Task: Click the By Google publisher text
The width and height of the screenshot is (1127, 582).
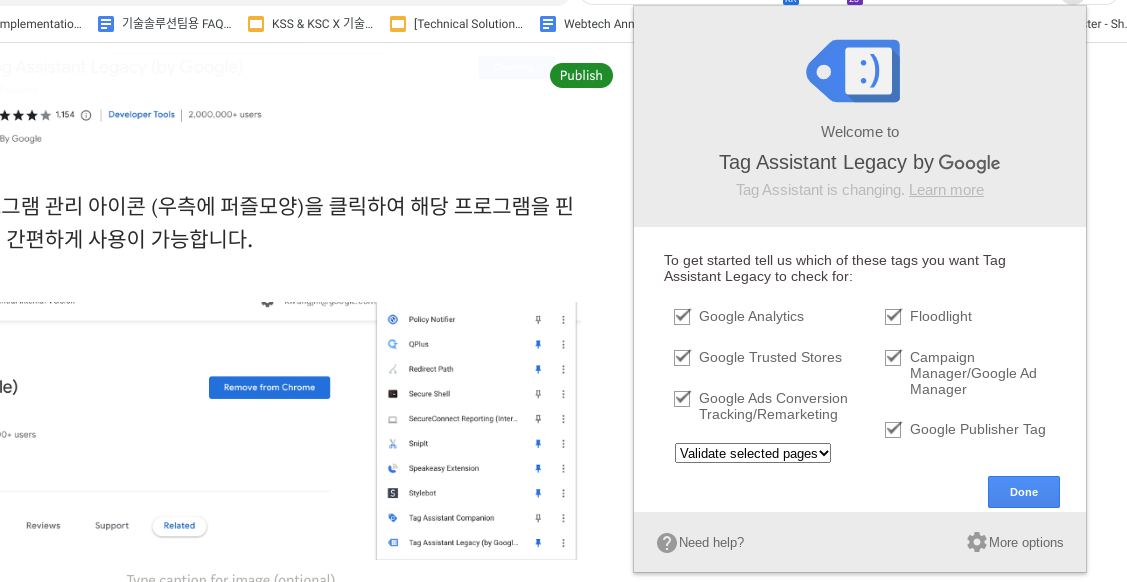Action: pos(21,139)
